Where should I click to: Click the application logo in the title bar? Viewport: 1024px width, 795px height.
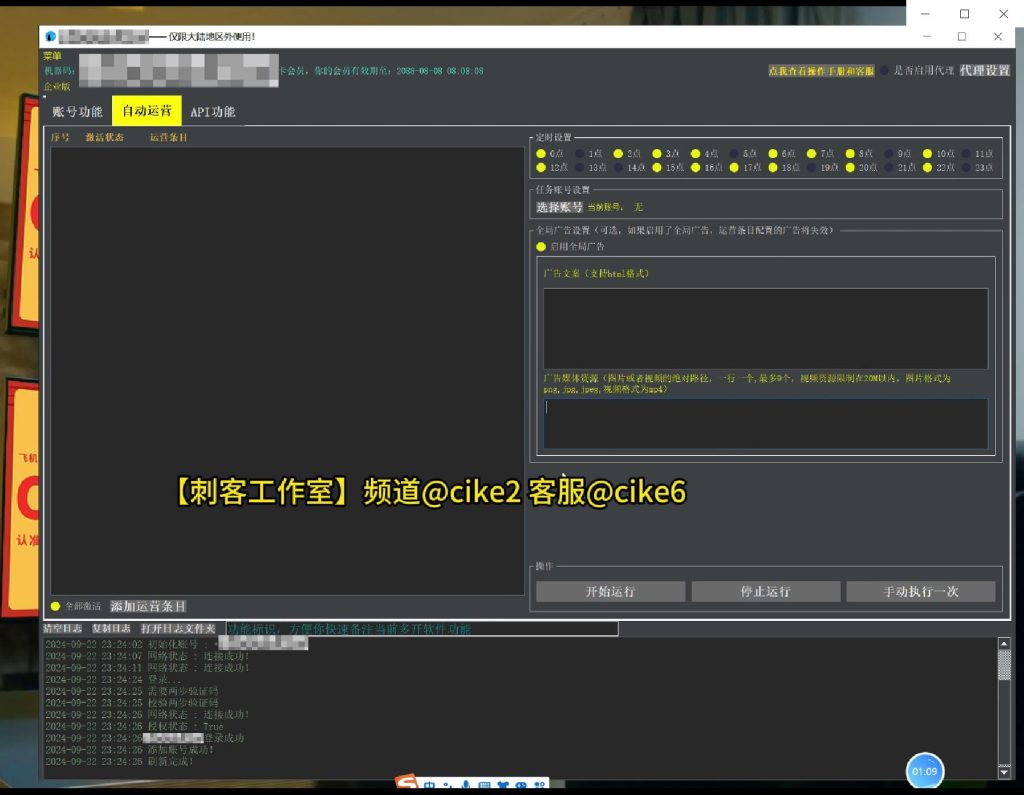tap(51, 35)
